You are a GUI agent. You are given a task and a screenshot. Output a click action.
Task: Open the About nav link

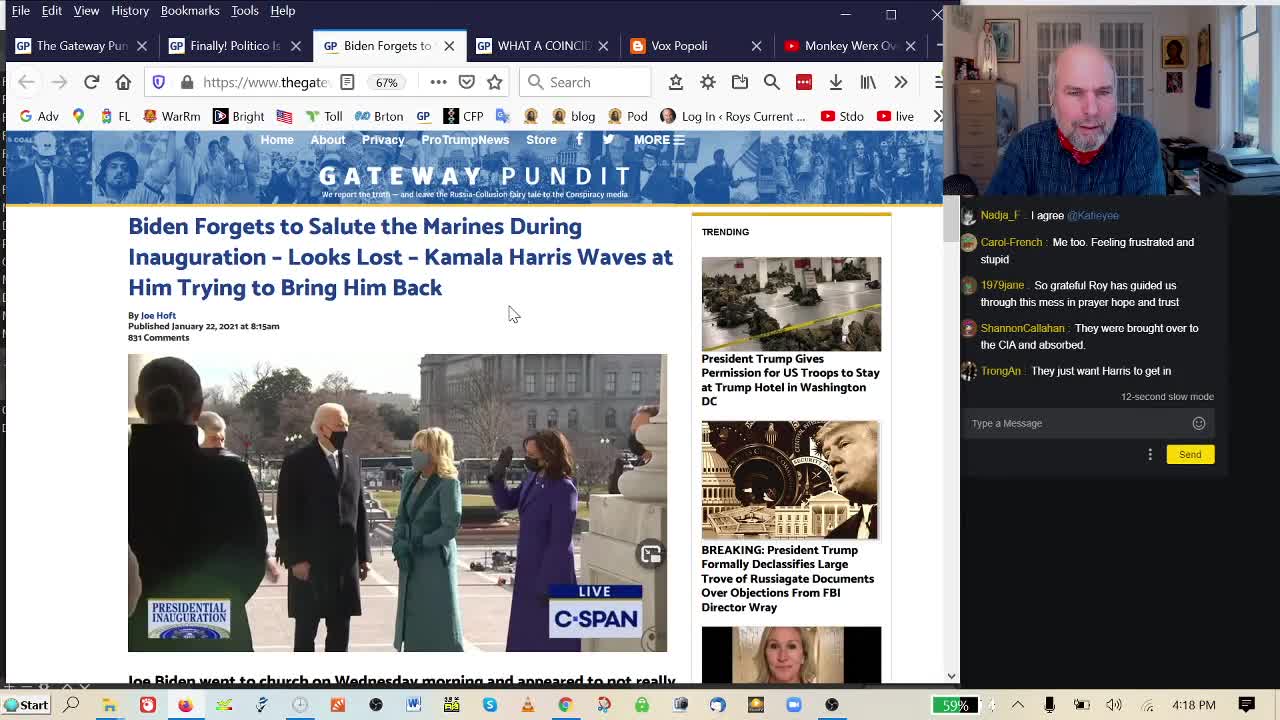click(x=327, y=140)
